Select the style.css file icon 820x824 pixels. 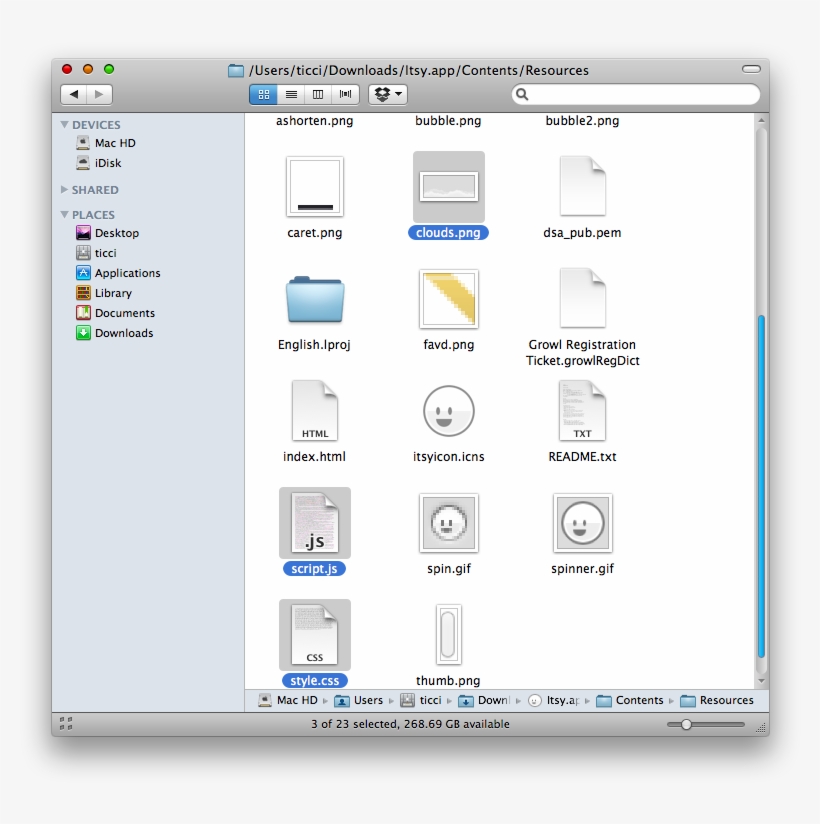tap(314, 633)
